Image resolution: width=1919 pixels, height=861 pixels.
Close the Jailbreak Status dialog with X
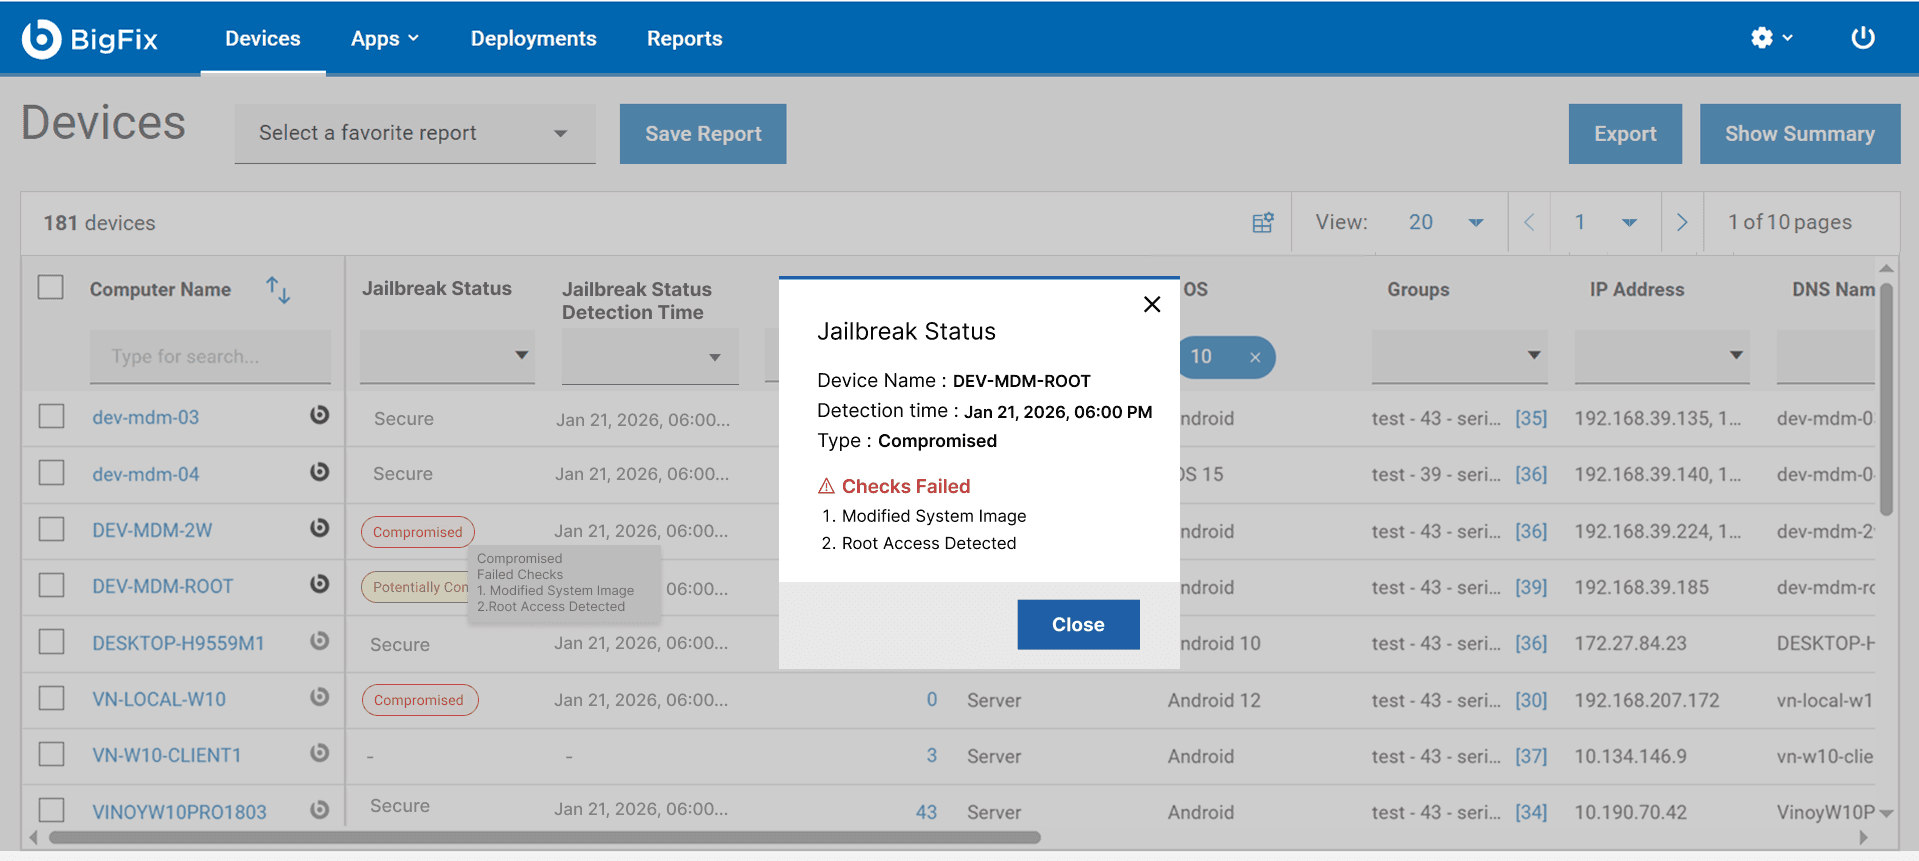(1152, 304)
